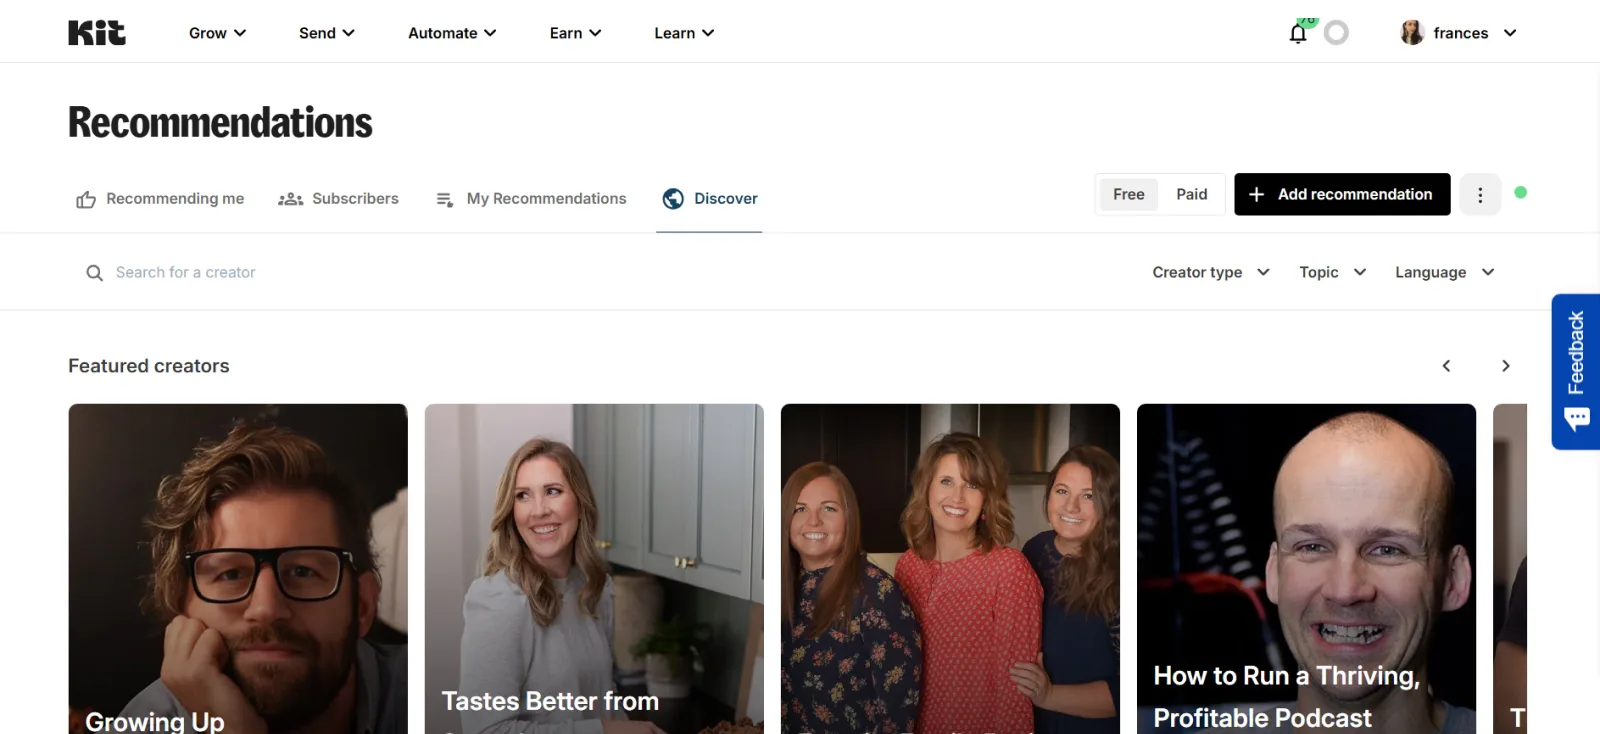Open the Grow menu
1600x734 pixels.
tap(217, 33)
